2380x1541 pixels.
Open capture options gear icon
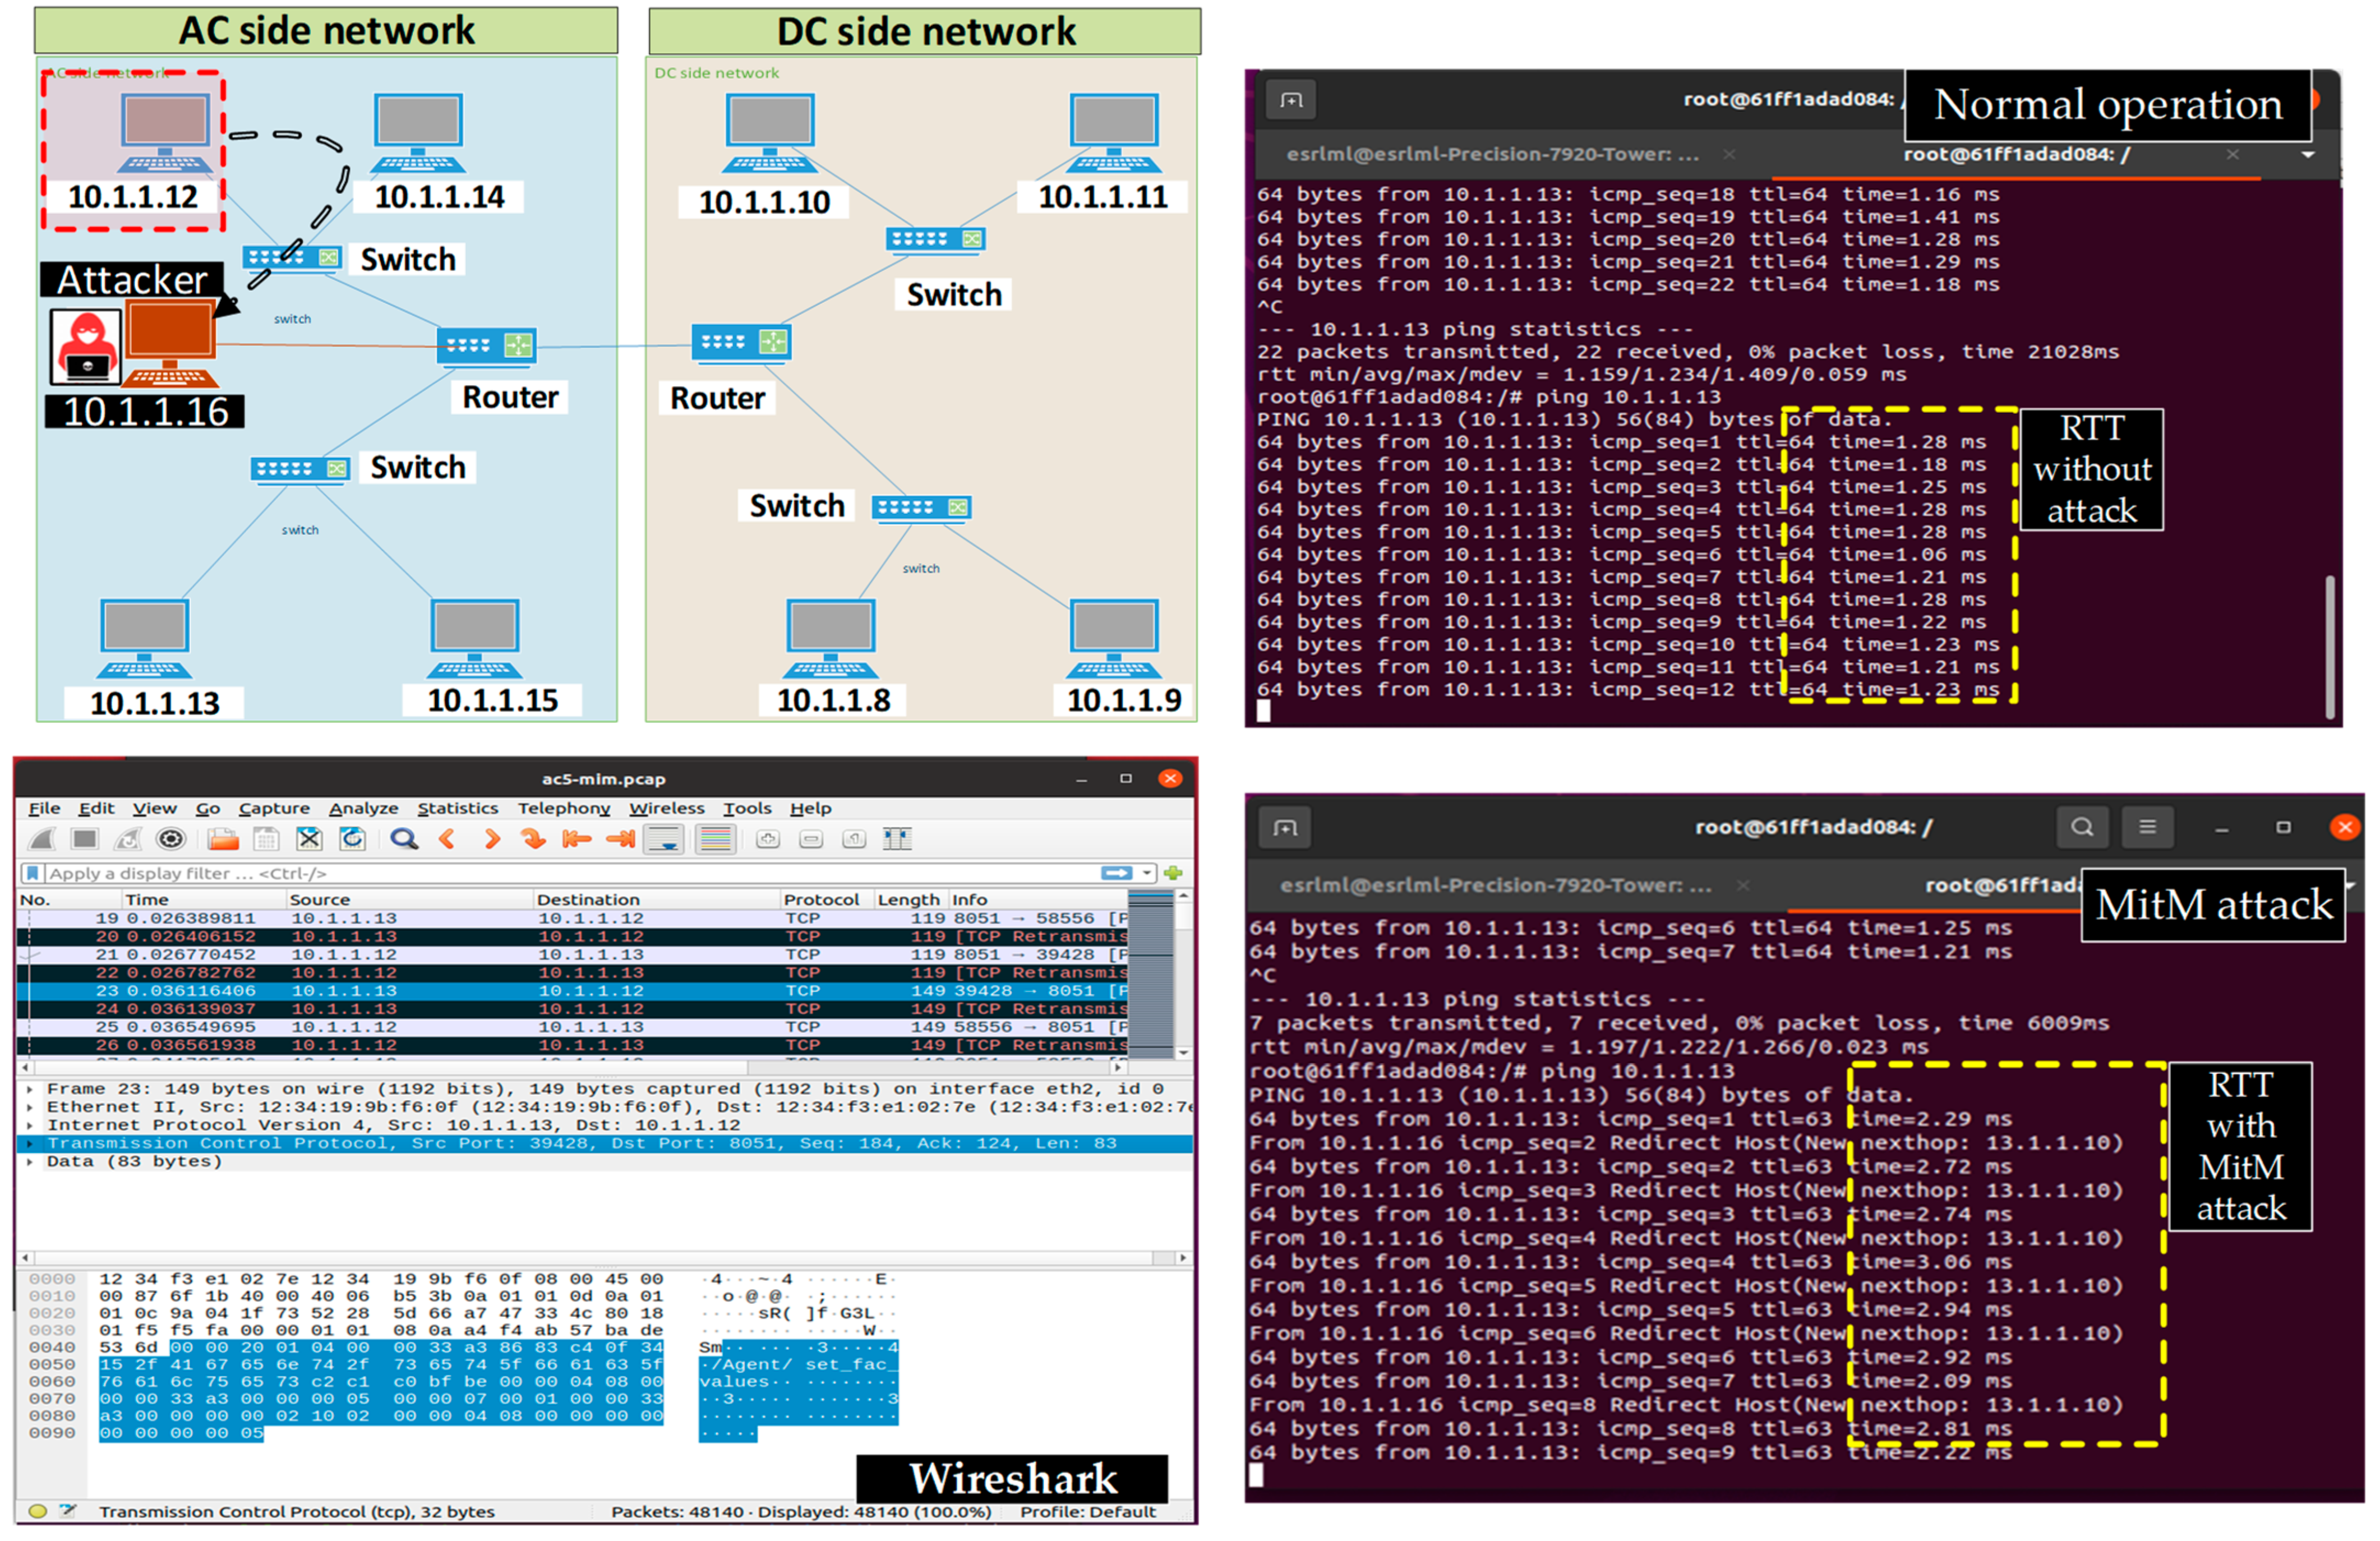pyautogui.click(x=171, y=840)
